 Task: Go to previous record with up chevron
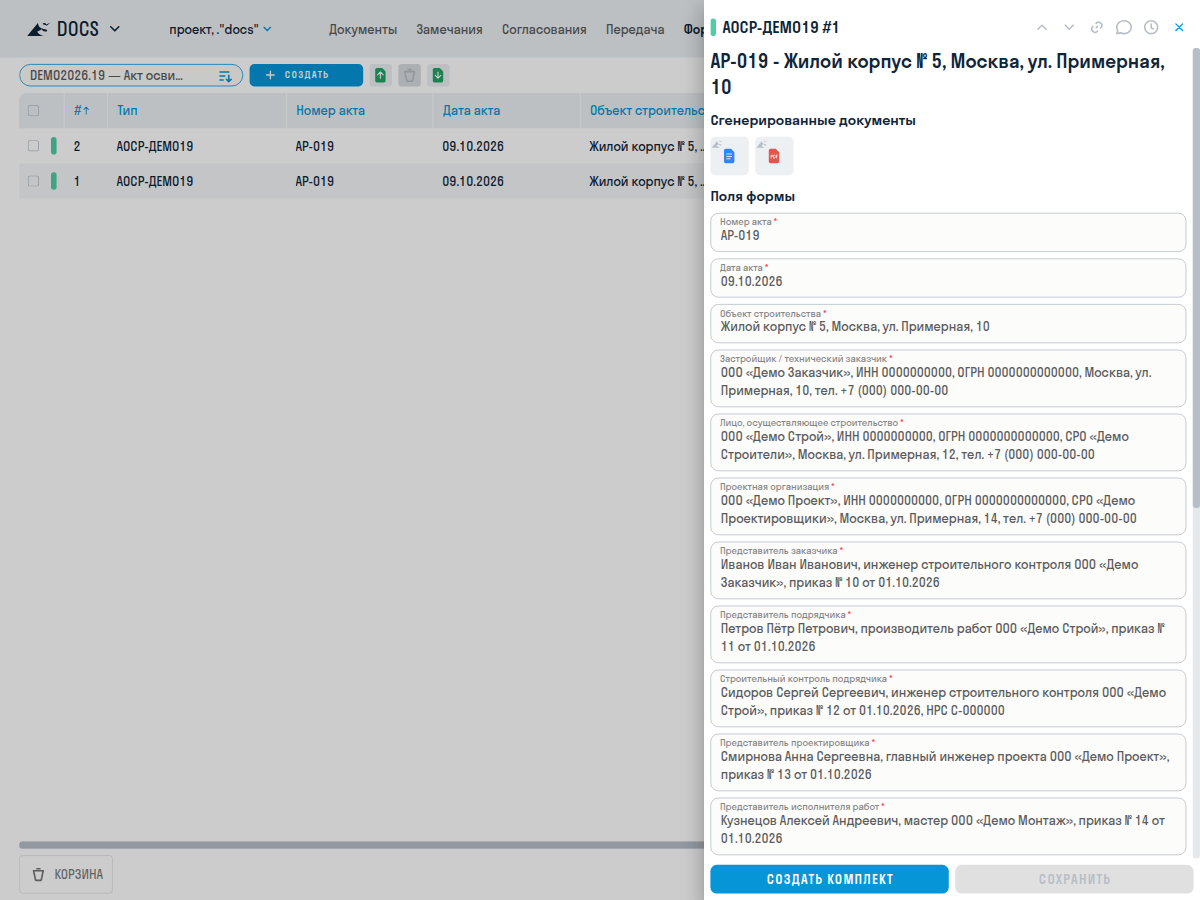pos(1042,27)
